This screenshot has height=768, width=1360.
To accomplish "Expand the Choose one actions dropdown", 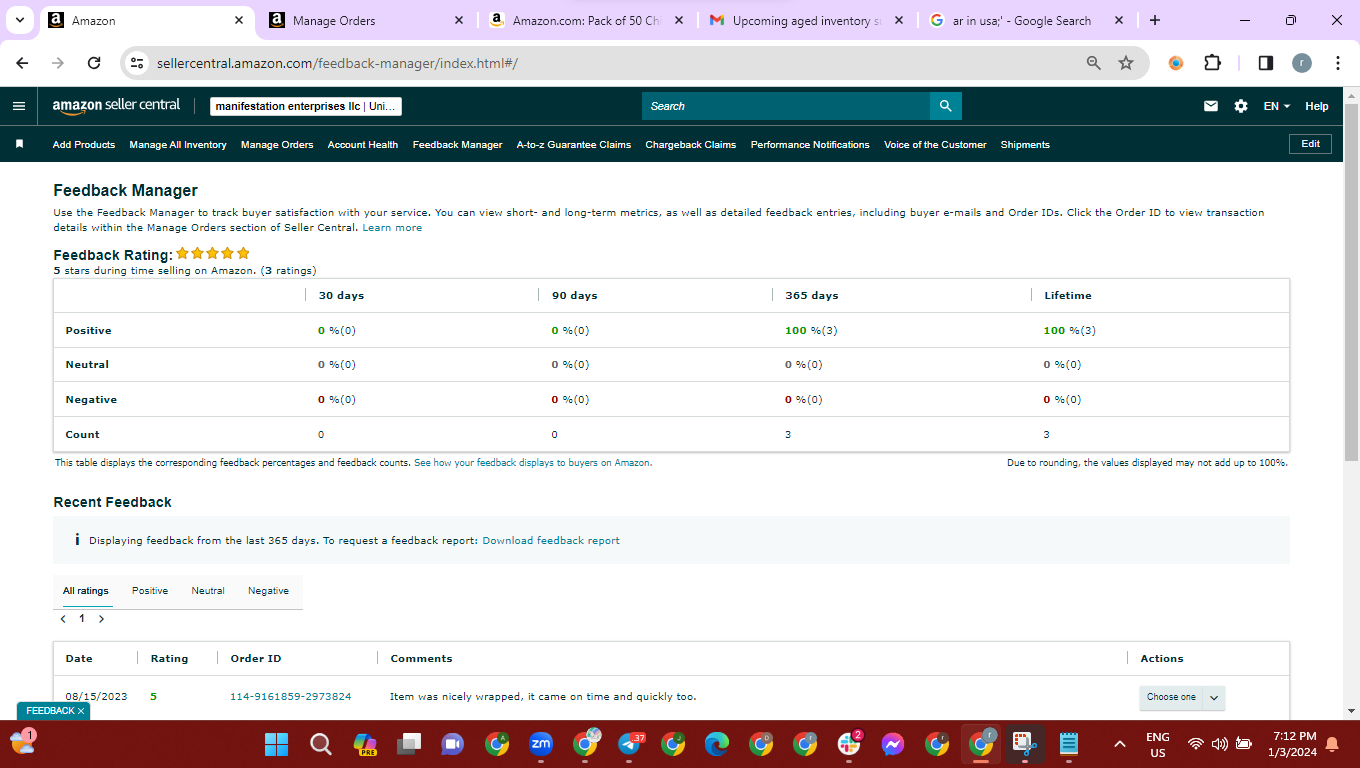I will point(1182,697).
